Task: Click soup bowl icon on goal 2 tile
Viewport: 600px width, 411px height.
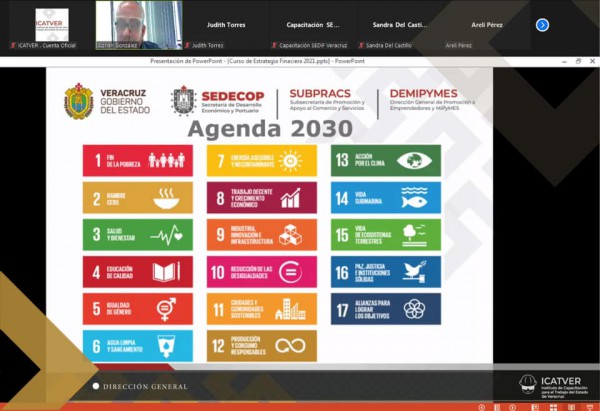Action: [166, 198]
